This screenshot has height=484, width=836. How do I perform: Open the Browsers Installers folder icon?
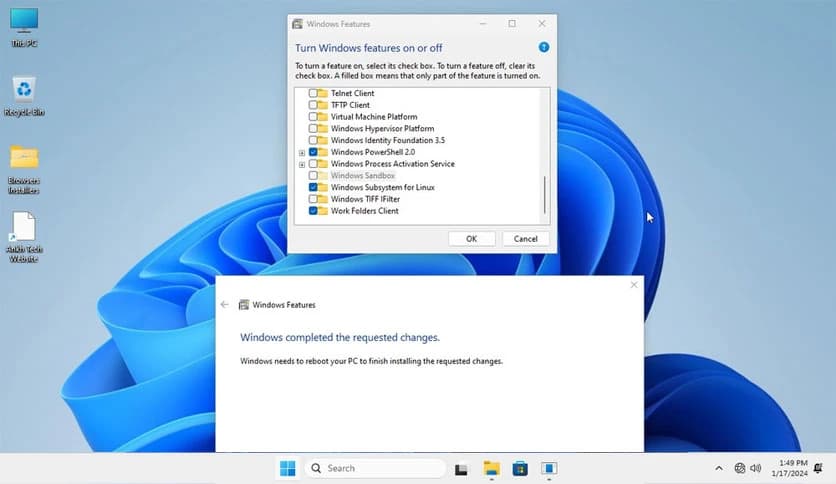point(24,170)
